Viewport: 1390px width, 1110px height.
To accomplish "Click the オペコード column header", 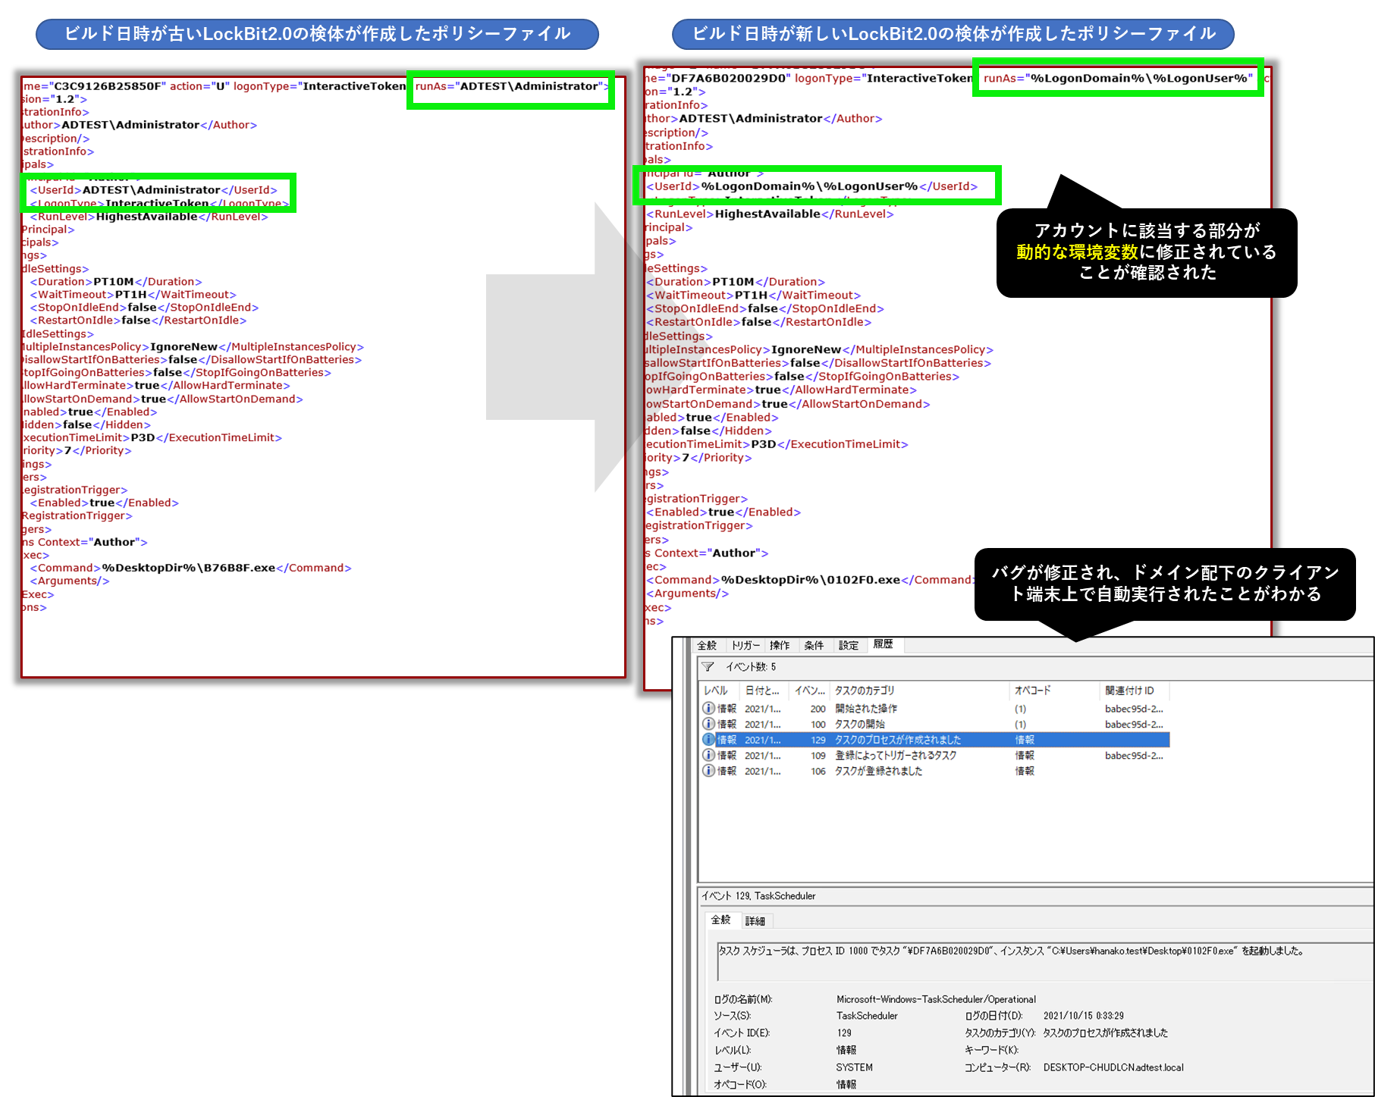I will [1032, 691].
